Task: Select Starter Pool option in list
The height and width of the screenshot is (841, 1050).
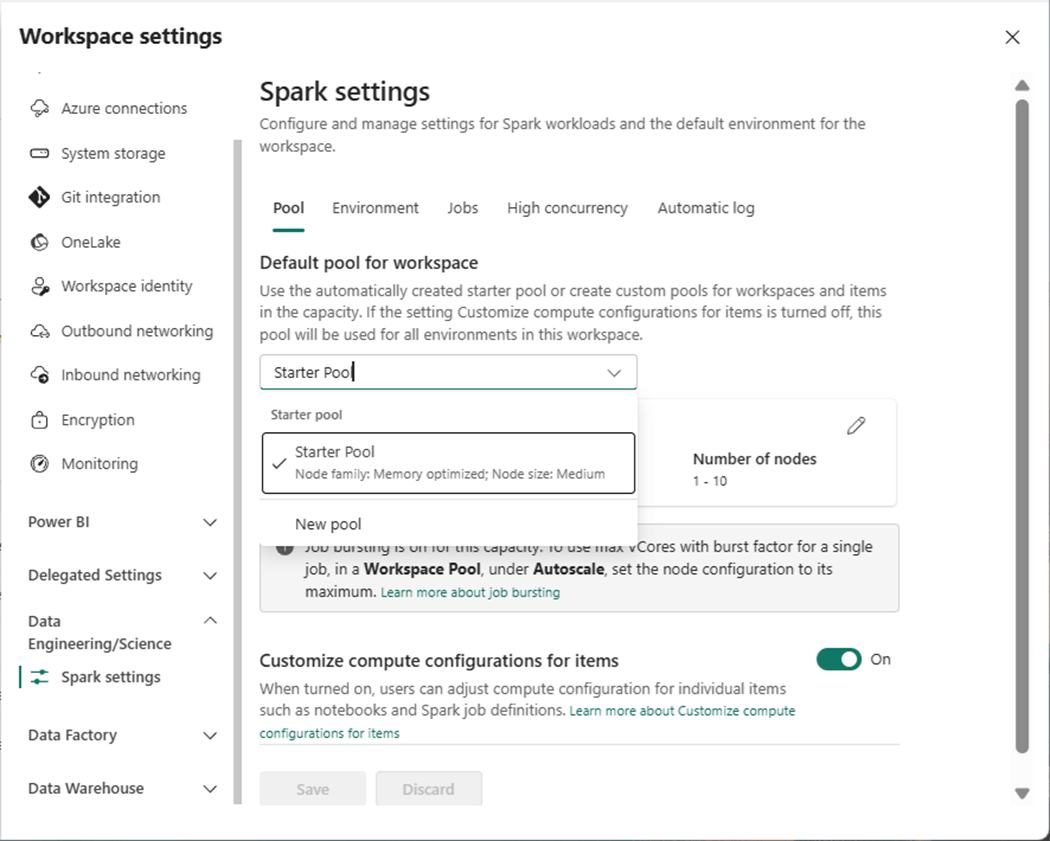Action: pos(448,462)
